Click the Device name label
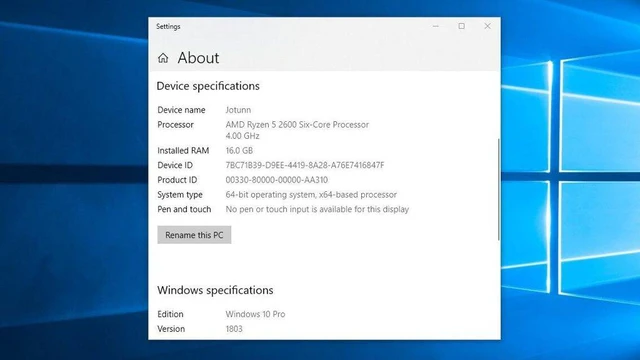The width and height of the screenshot is (640, 360). click(x=181, y=110)
